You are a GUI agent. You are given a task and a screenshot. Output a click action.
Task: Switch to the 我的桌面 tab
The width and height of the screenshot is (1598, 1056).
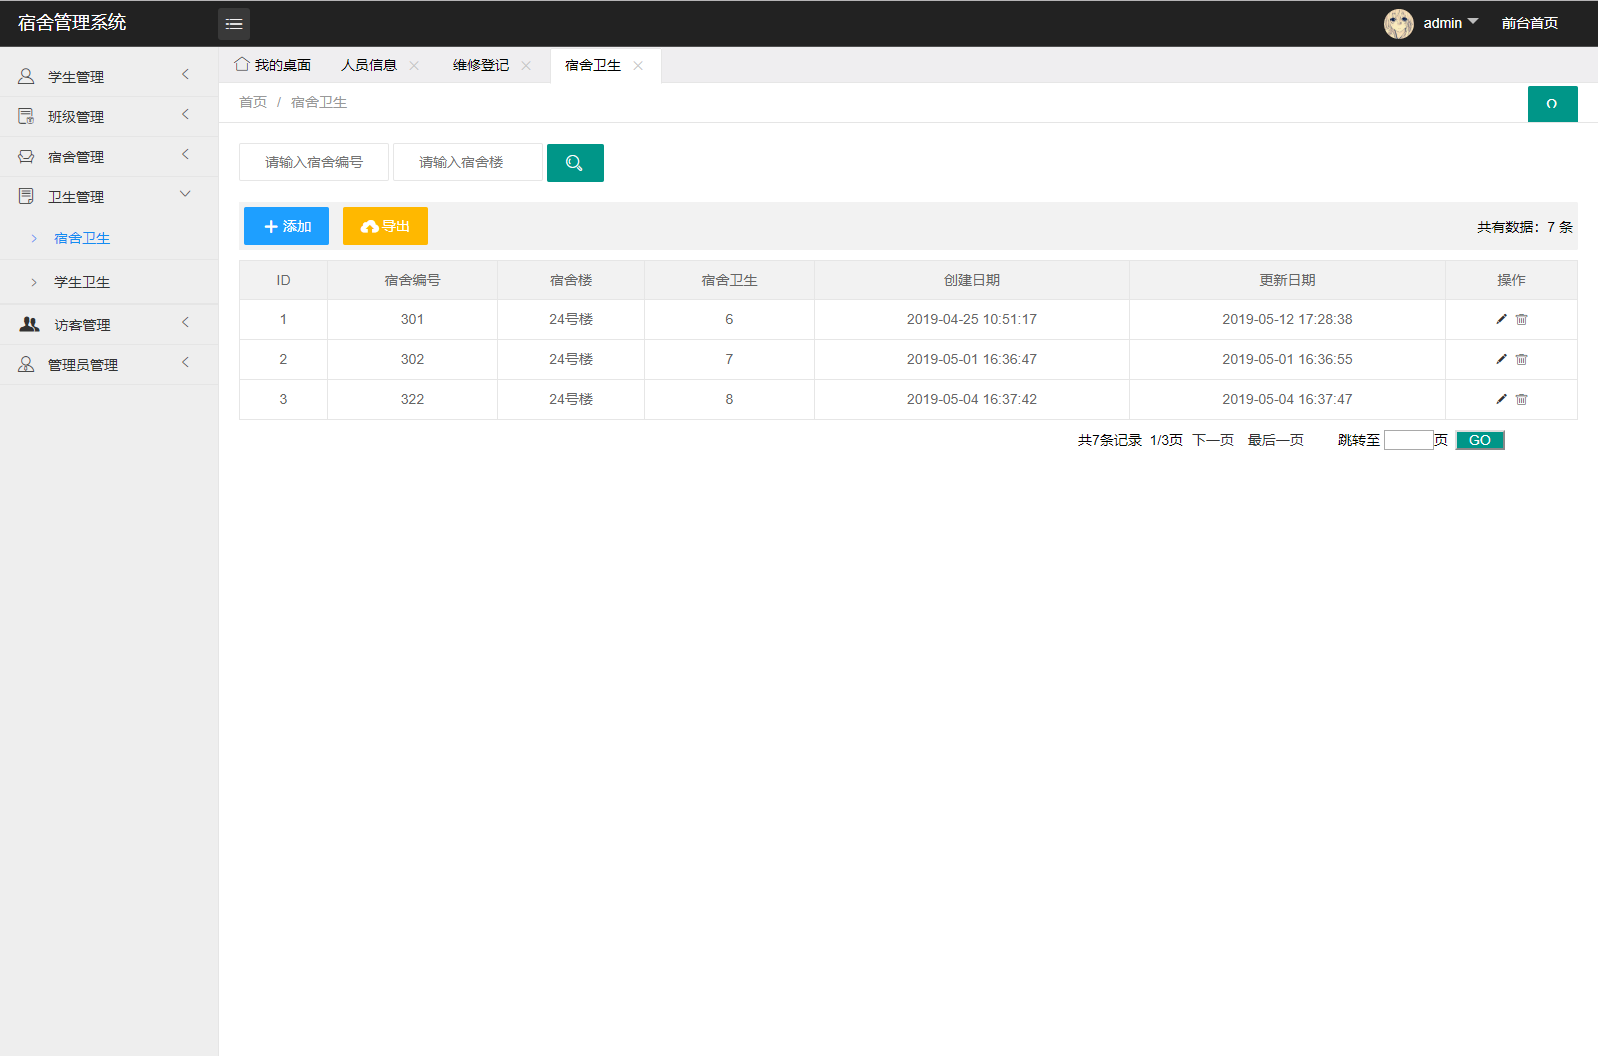[x=273, y=66]
